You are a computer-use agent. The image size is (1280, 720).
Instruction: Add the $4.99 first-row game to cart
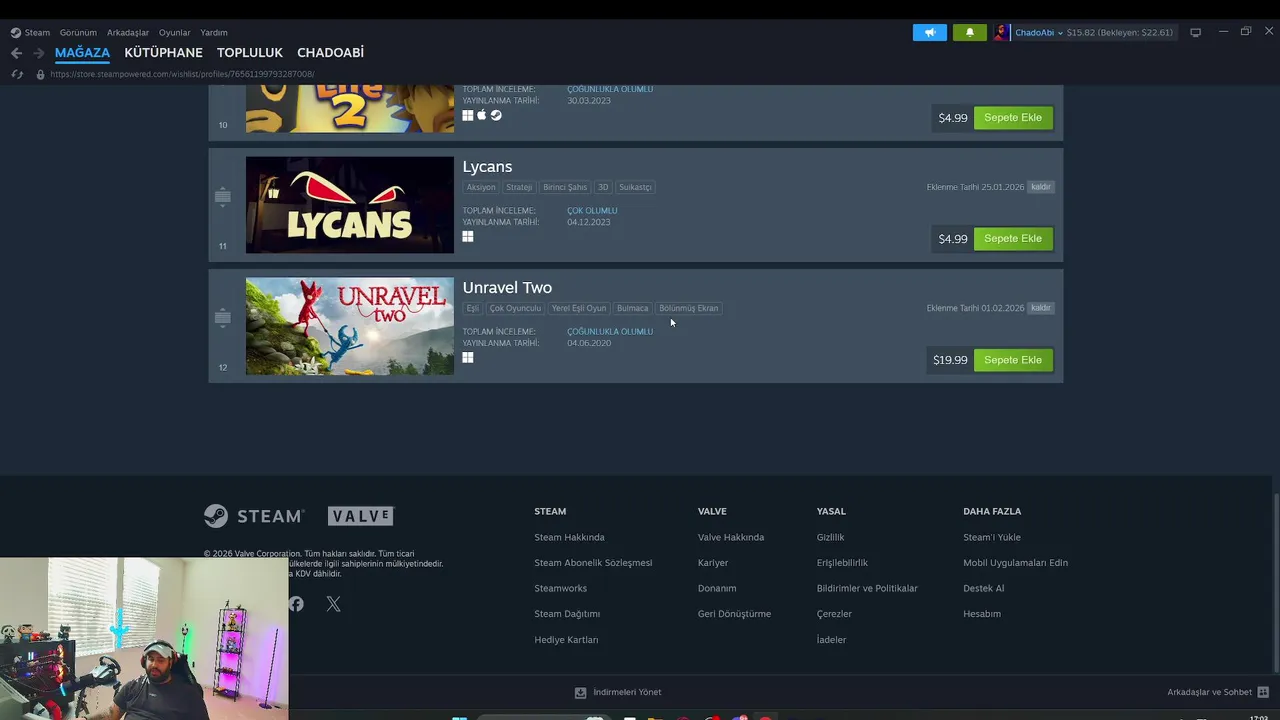coord(1013,118)
